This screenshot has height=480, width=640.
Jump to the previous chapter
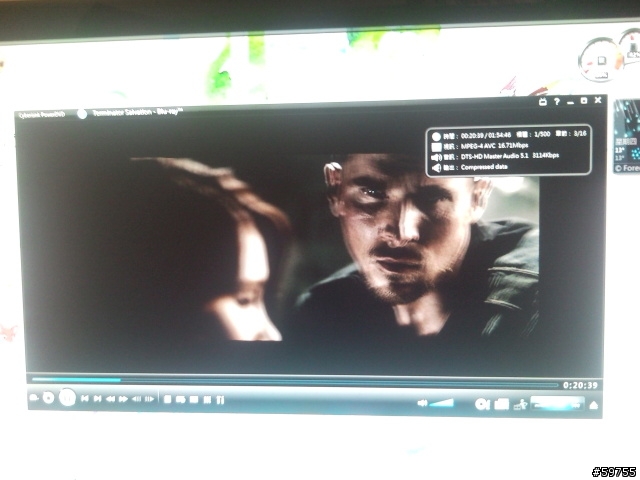pos(84,398)
